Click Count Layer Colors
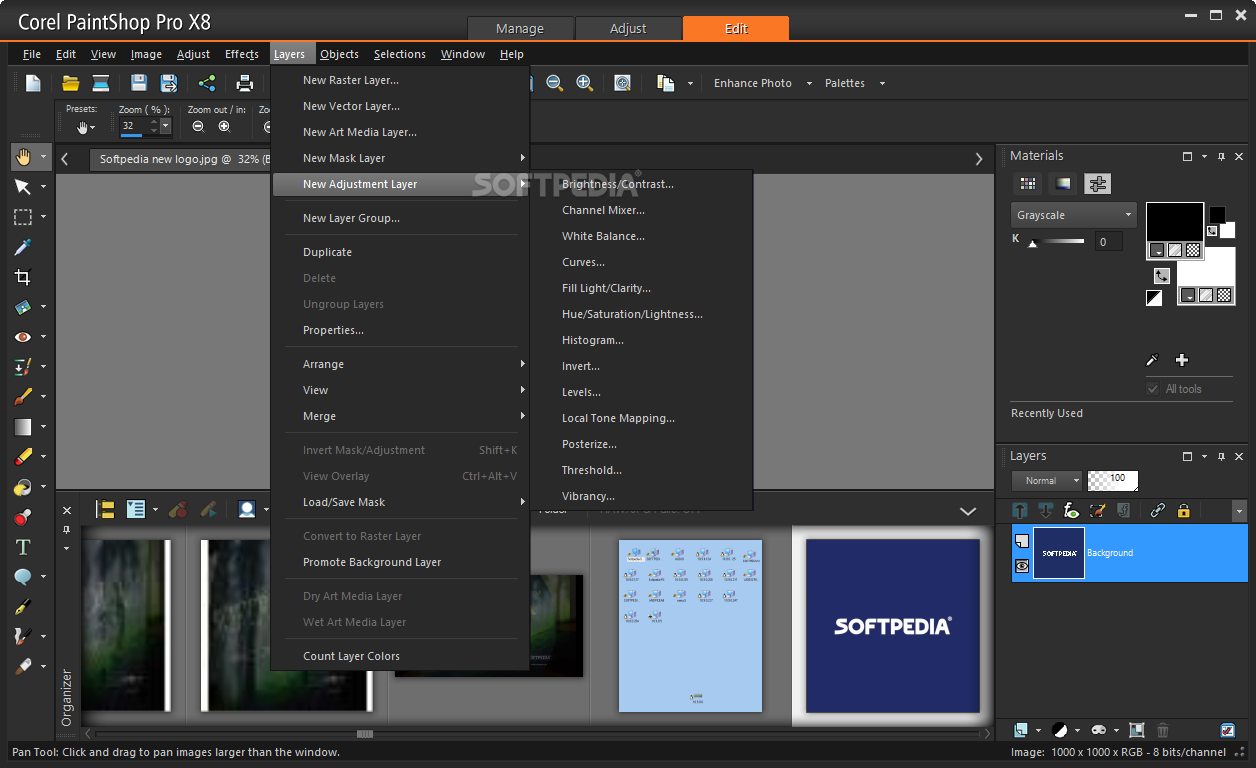 click(x=351, y=656)
